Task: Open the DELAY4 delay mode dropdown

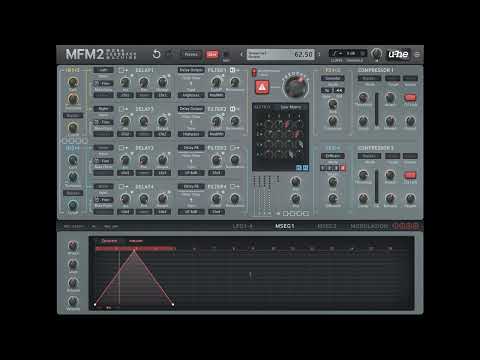Action: point(191,186)
